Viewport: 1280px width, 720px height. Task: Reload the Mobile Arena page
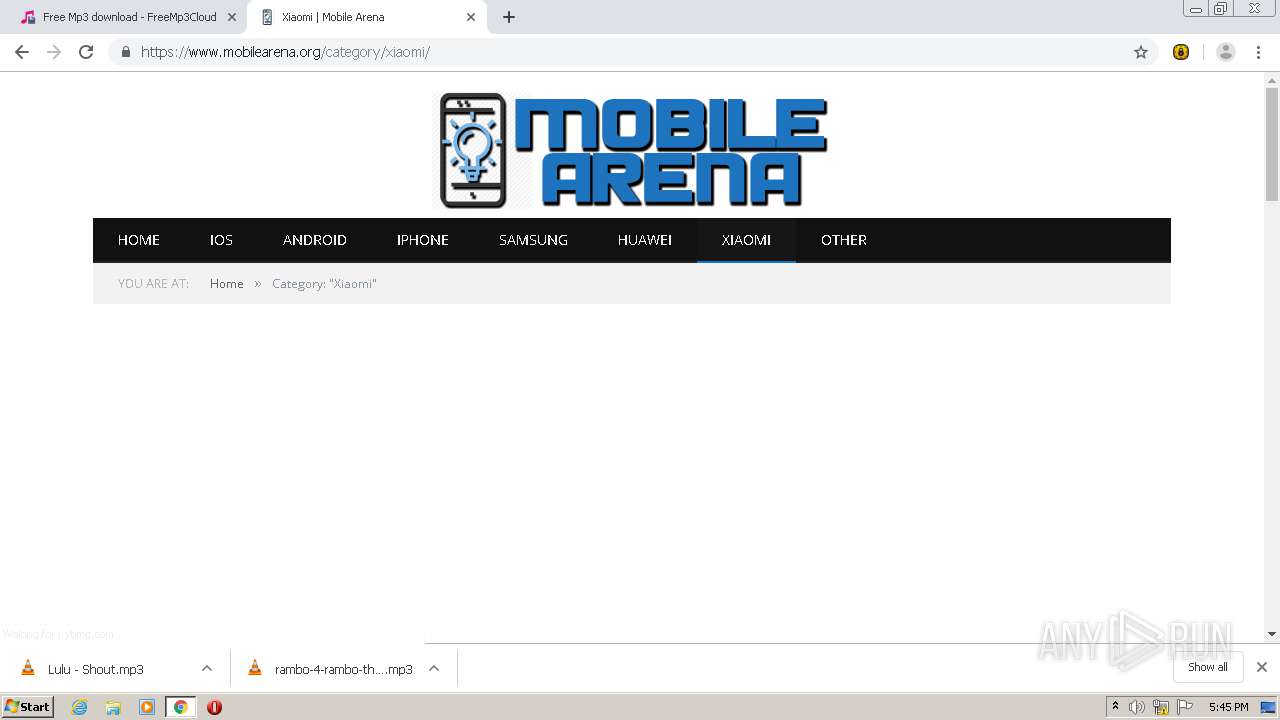click(86, 52)
